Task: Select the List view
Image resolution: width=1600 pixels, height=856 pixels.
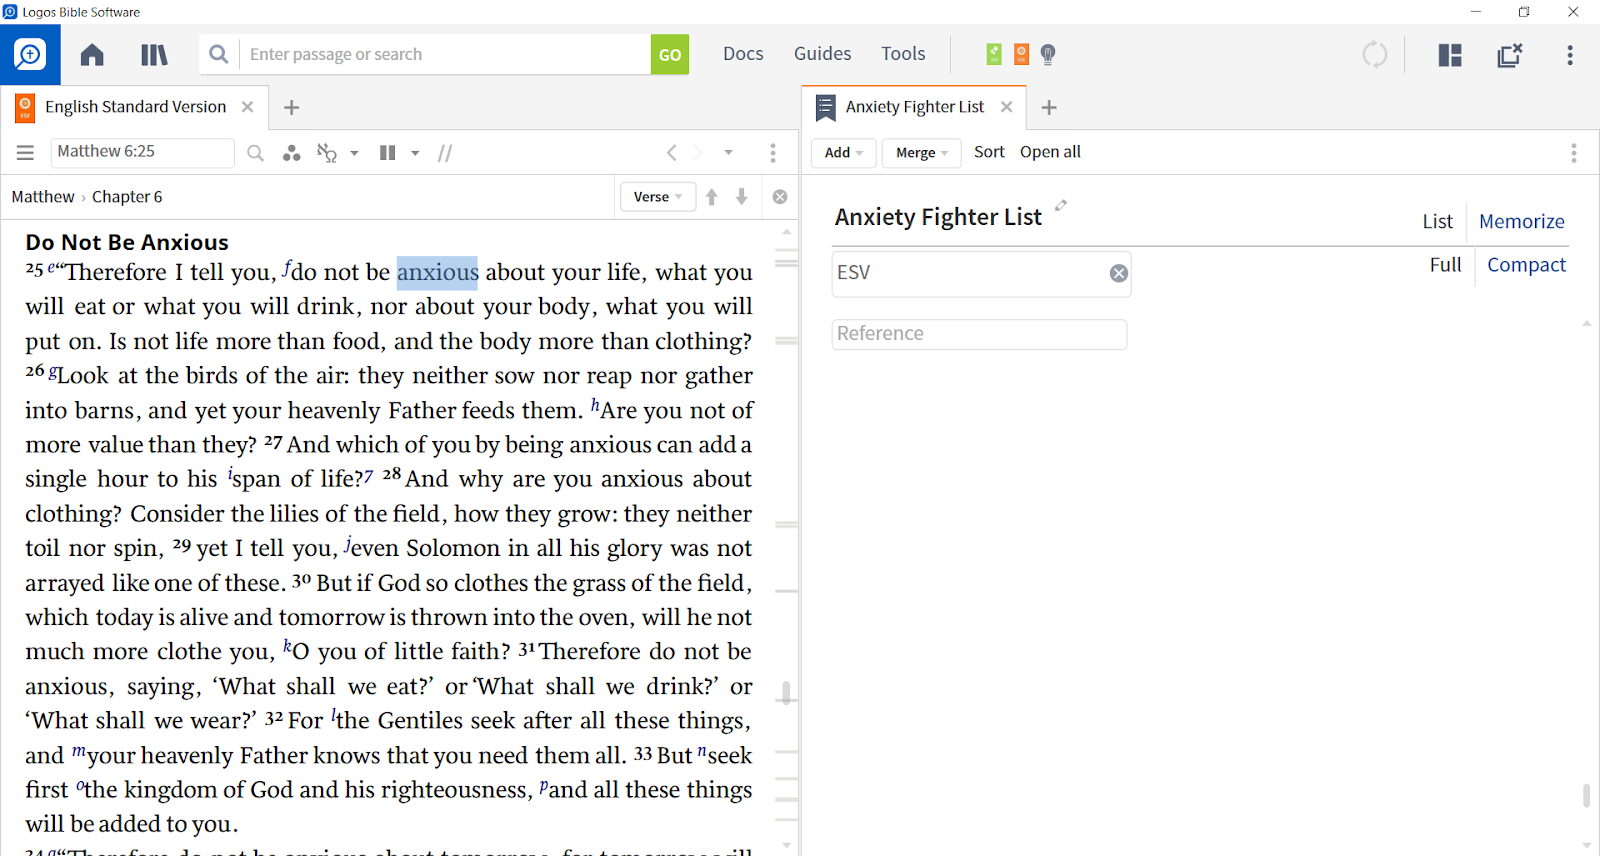Action: point(1438,222)
